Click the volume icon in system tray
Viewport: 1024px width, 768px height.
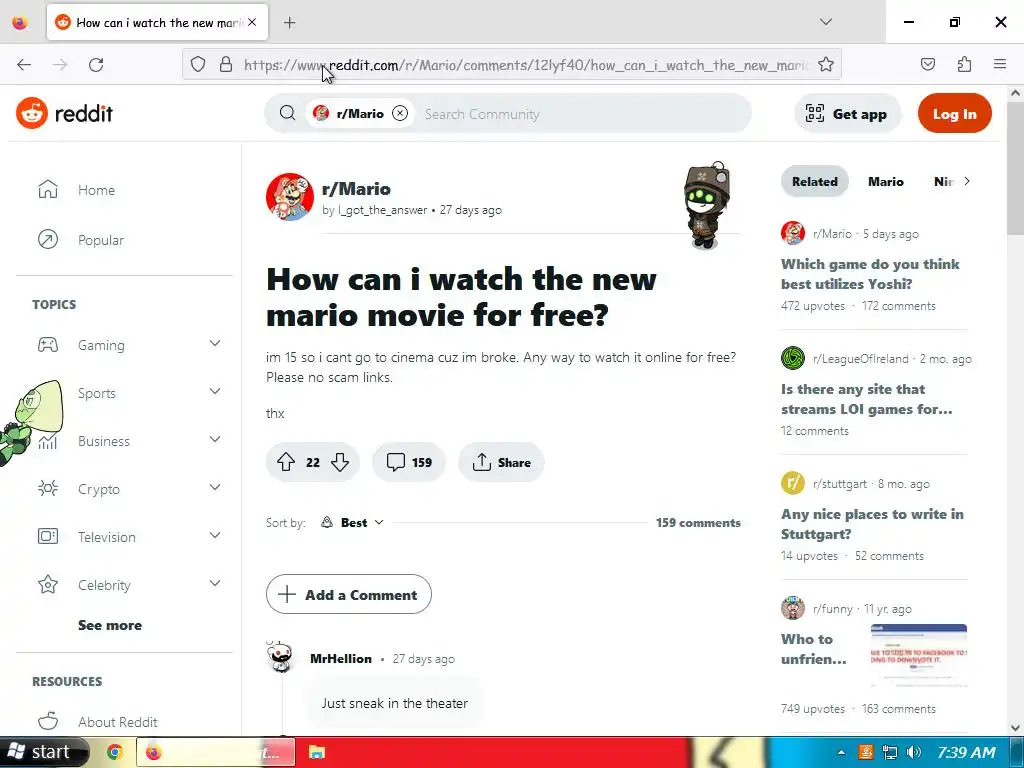coord(914,752)
